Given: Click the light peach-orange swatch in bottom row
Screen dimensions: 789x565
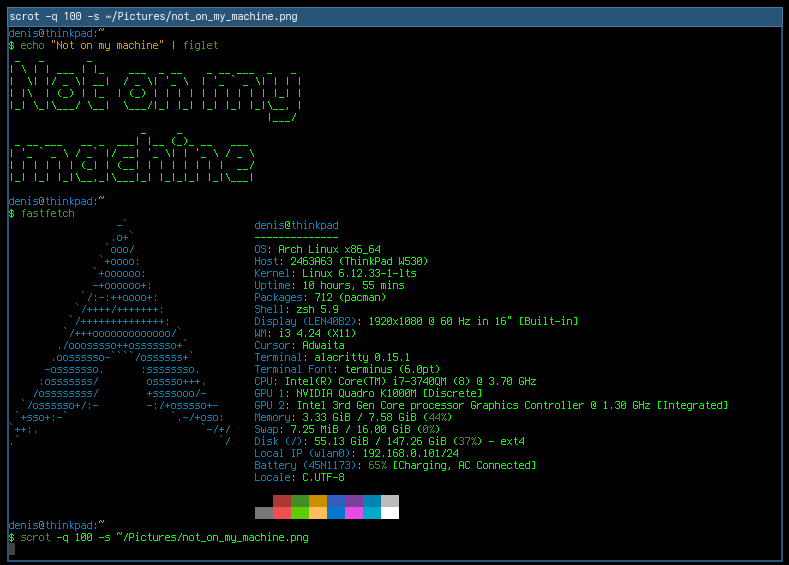Looking at the screenshot, I should pyautogui.click(x=318, y=513).
